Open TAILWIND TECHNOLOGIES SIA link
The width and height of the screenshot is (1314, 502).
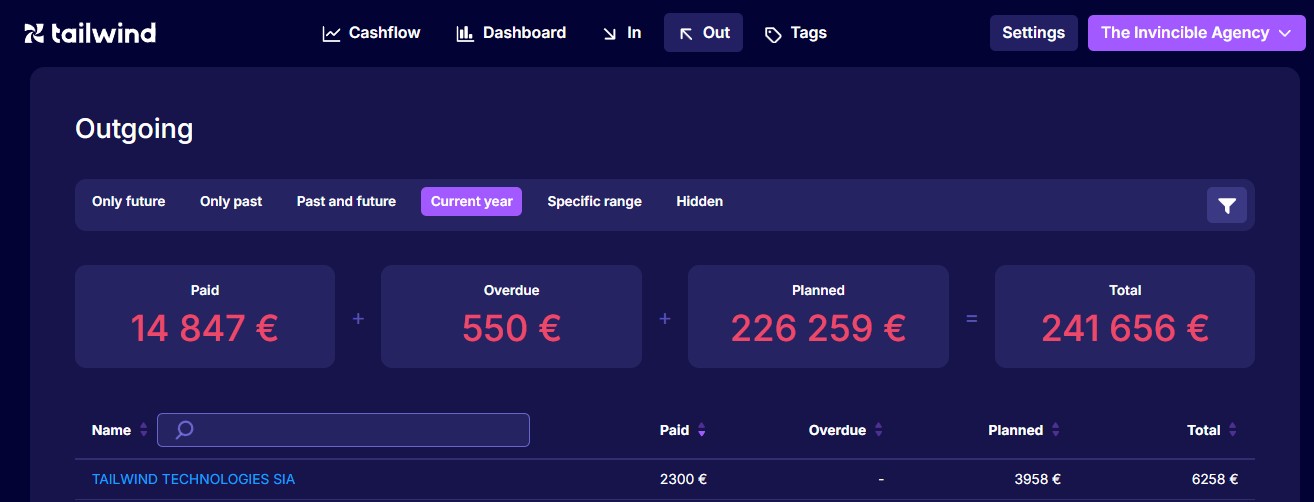[193, 479]
